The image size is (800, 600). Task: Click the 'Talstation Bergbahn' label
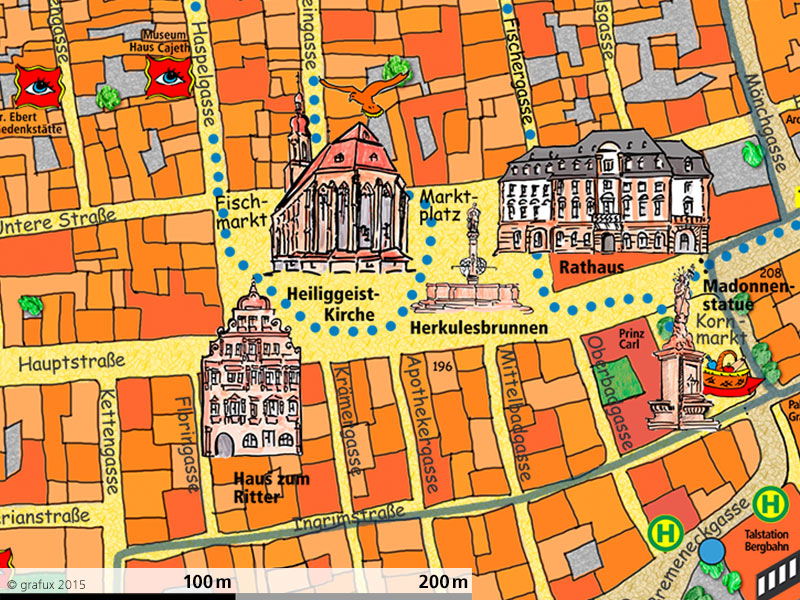pyautogui.click(x=766, y=541)
